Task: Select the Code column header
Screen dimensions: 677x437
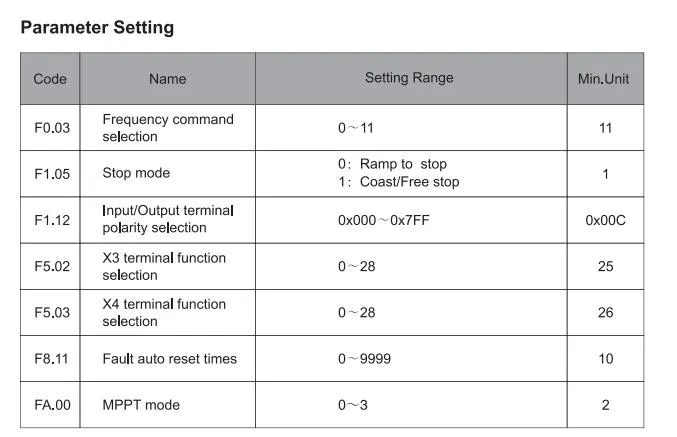Action: point(50,79)
